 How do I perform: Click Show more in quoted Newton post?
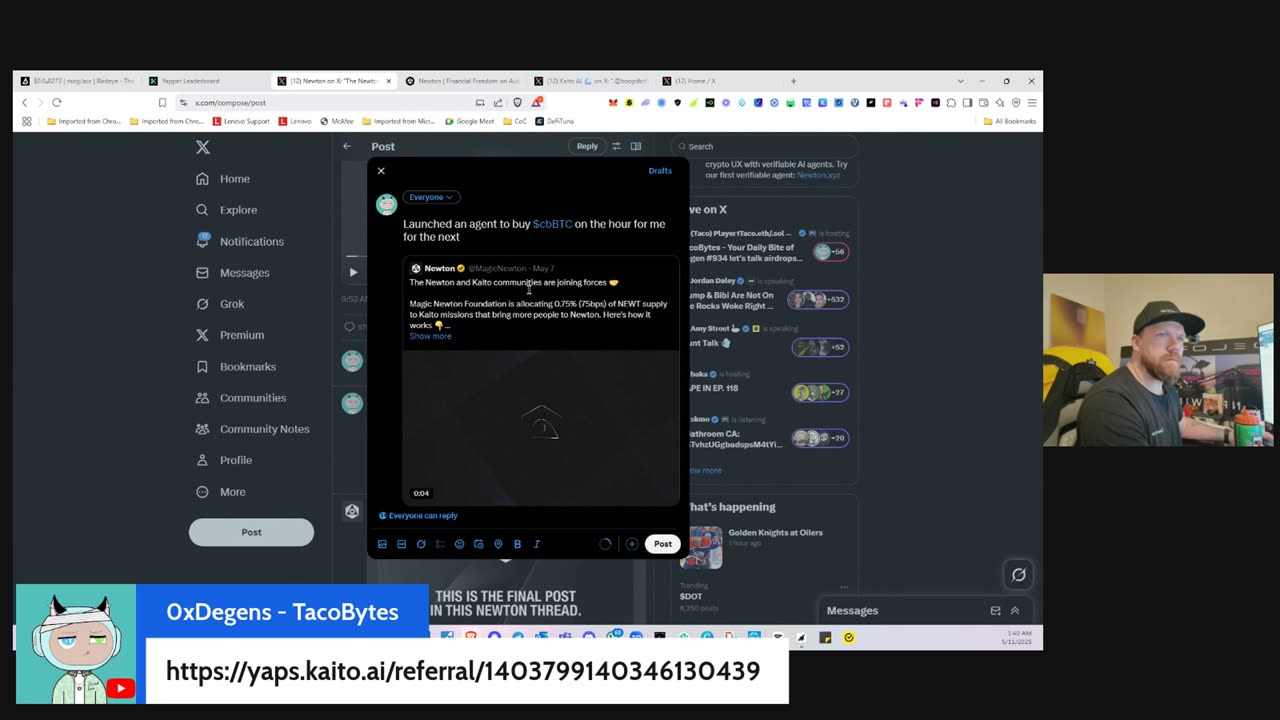tap(430, 336)
